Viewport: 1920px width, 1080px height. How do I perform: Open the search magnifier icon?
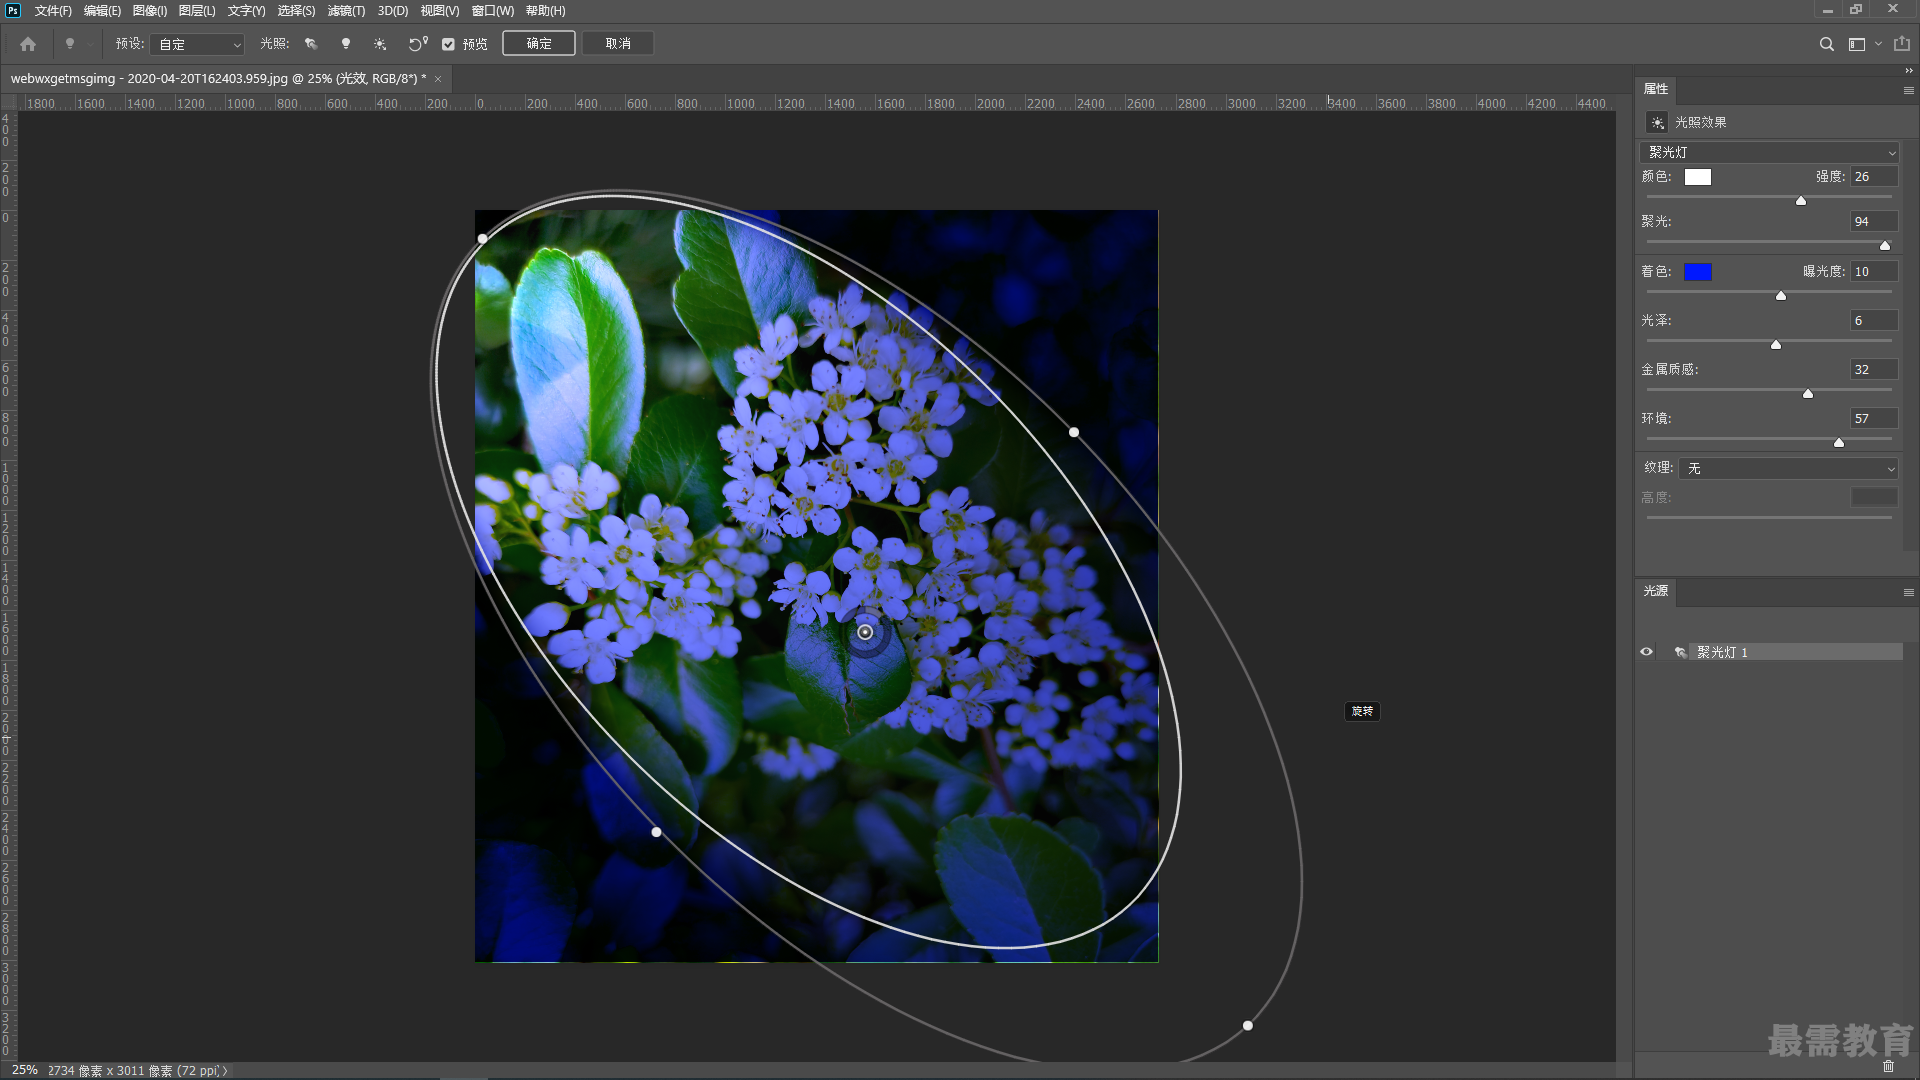point(1826,44)
